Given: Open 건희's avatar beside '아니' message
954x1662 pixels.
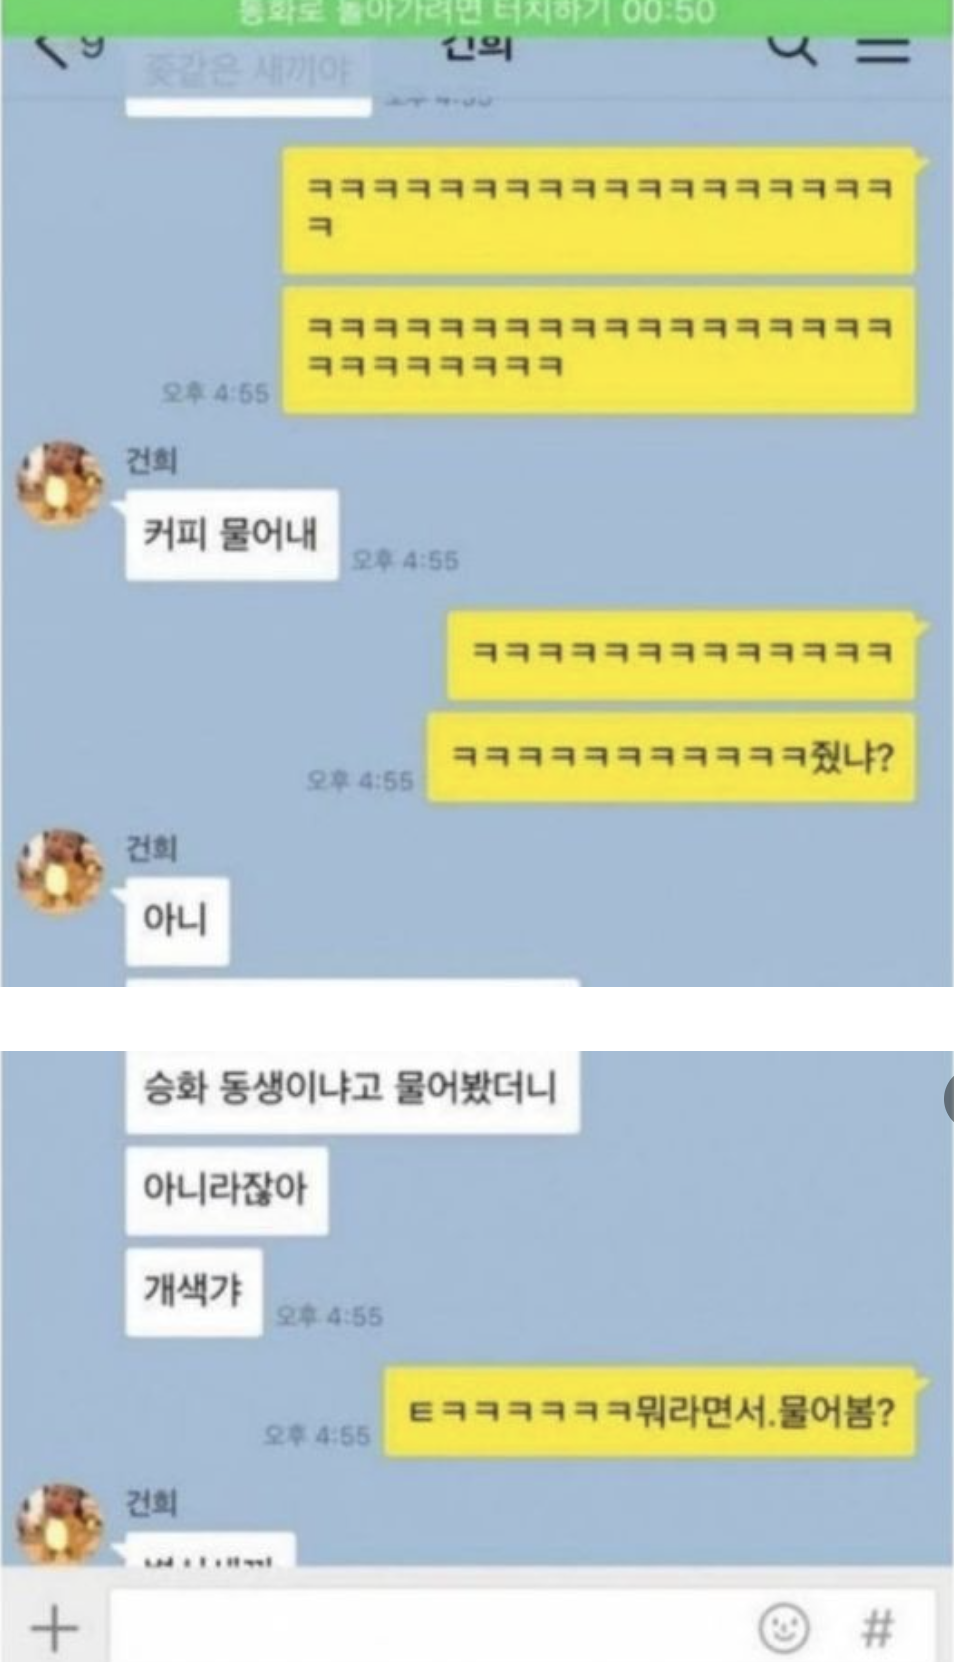Looking at the screenshot, I should click(61, 871).
